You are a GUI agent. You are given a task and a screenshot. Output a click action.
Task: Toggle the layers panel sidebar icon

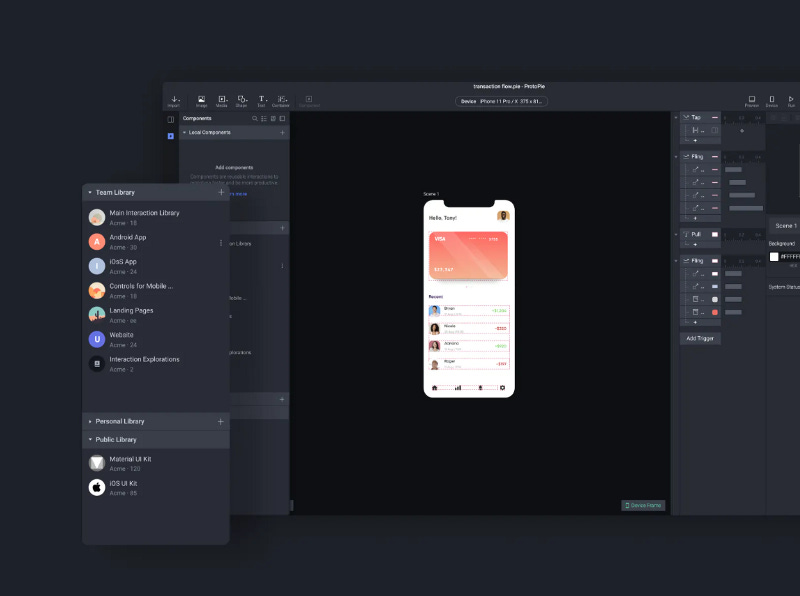click(x=170, y=119)
